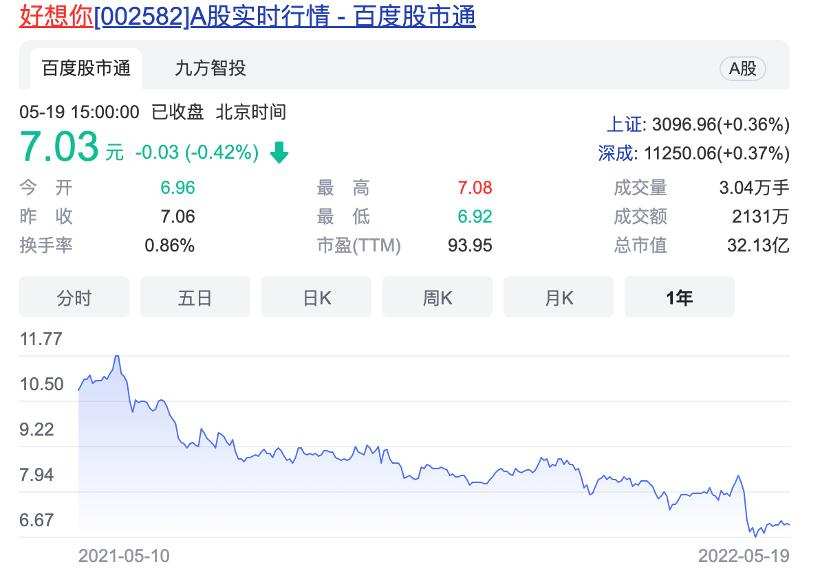This screenshot has width=832, height=574.
Task: Click the 6.67 y-axis label
Action: [x=37, y=520]
